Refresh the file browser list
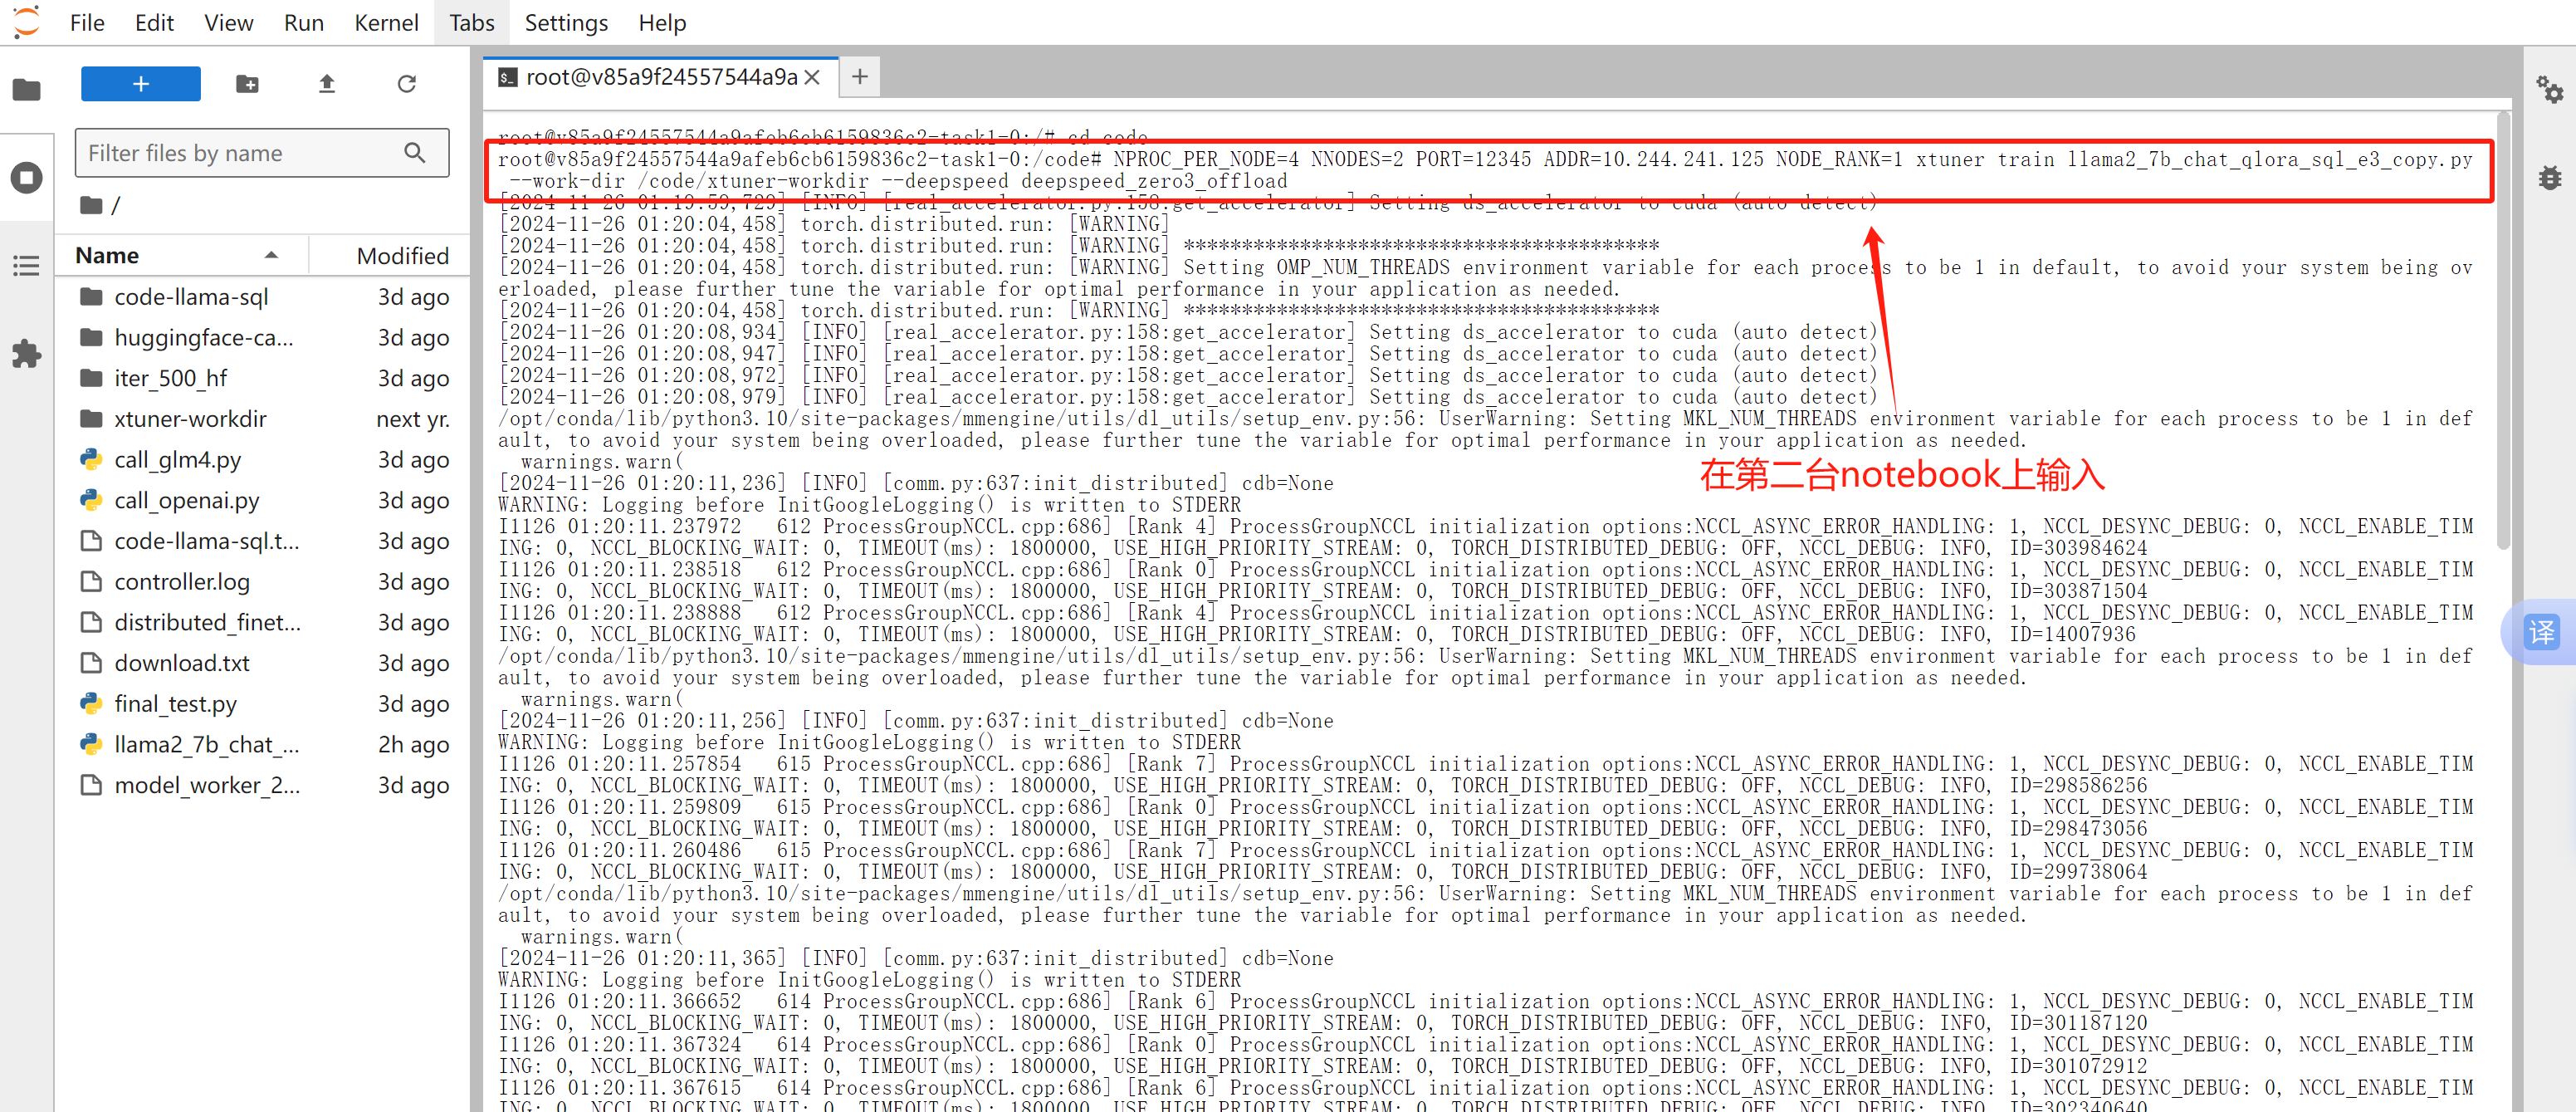Viewport: 2576px width, 1112px height. click(x=406, y=84)
